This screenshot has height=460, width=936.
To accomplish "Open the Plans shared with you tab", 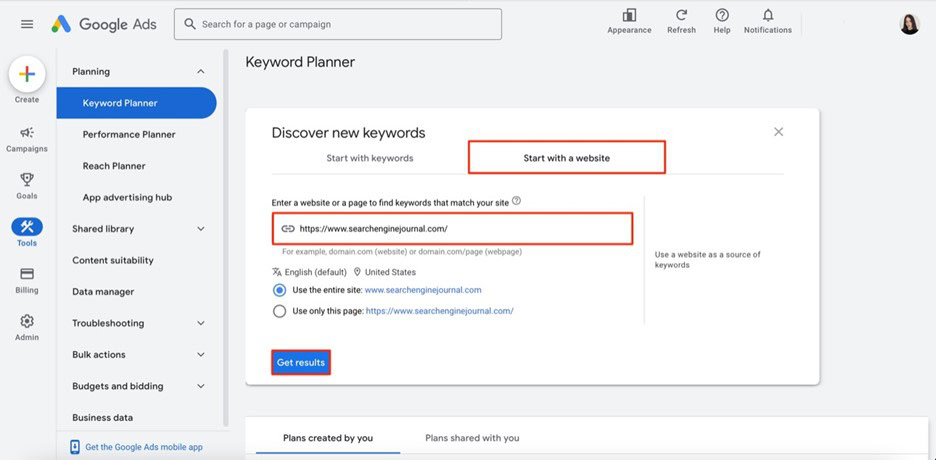I will pos(472,438).
